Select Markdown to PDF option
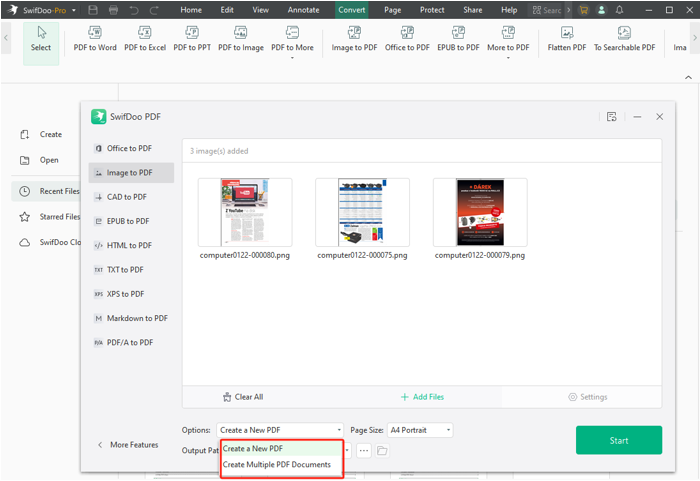Viewport: 700px width, 481px height. (131, 318)
